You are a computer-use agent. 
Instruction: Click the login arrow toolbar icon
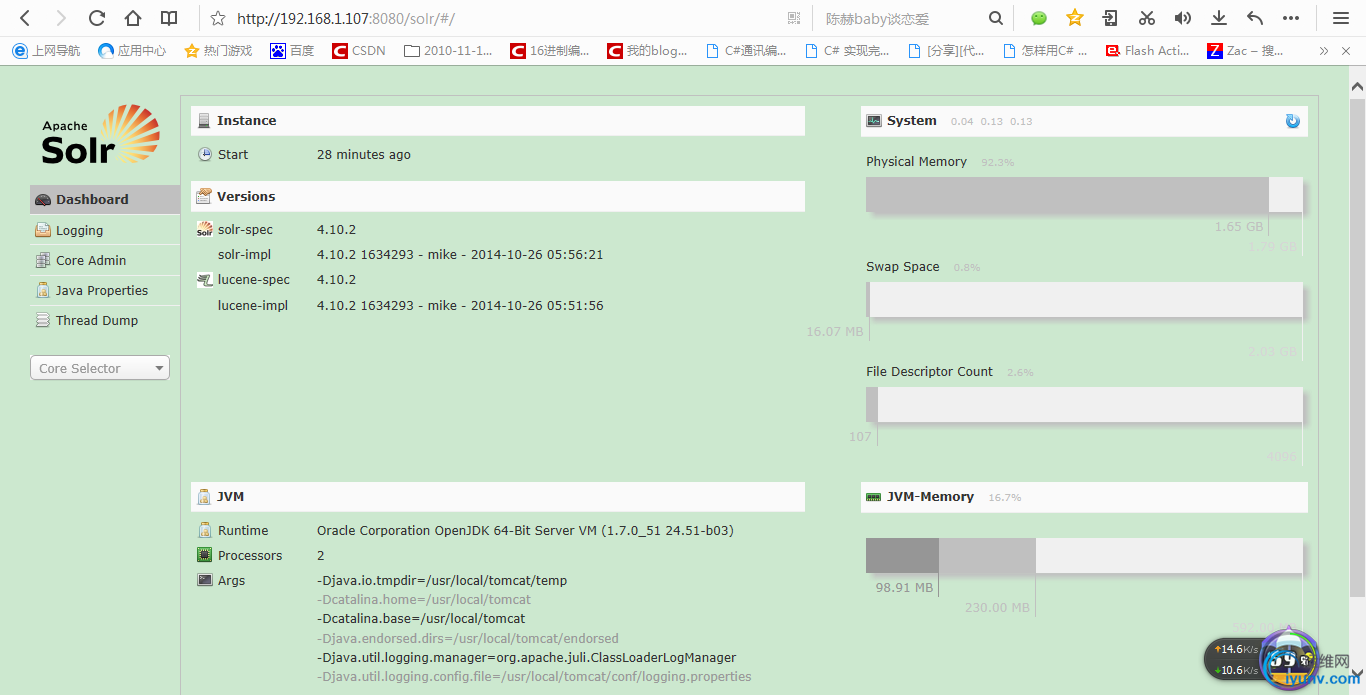pos(1110,18)
